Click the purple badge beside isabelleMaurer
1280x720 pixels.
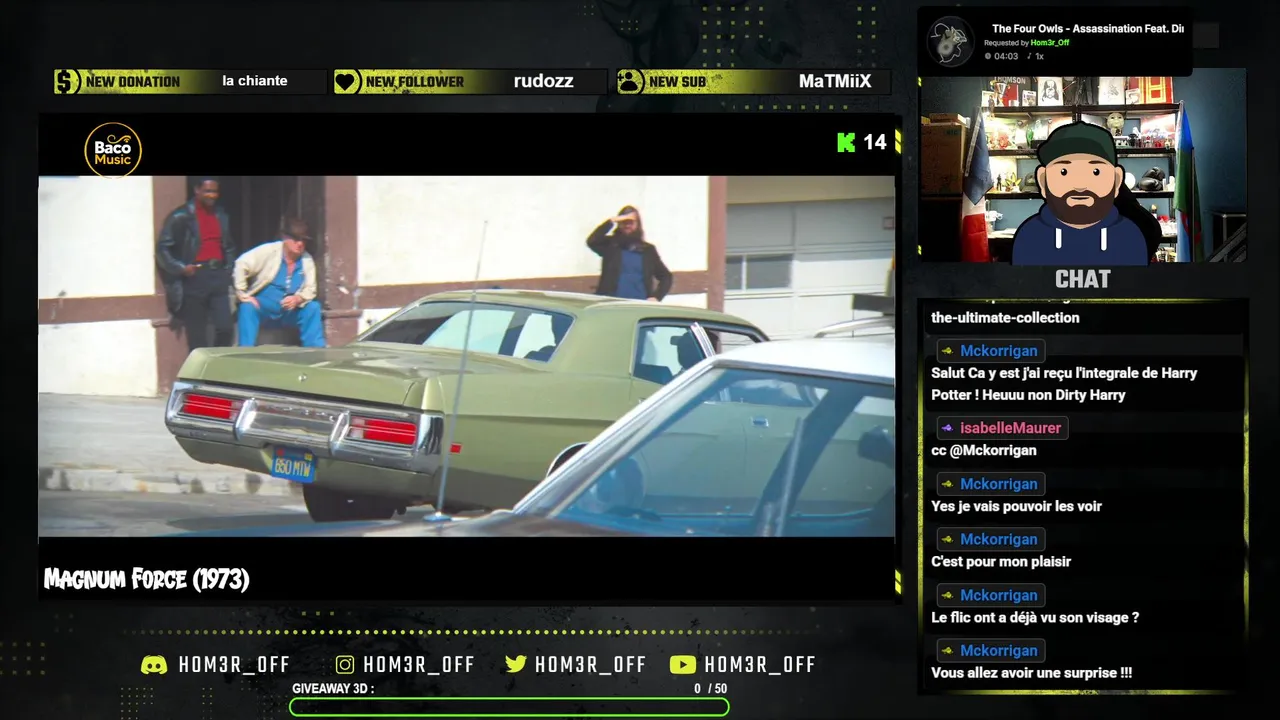pos(947,428)
